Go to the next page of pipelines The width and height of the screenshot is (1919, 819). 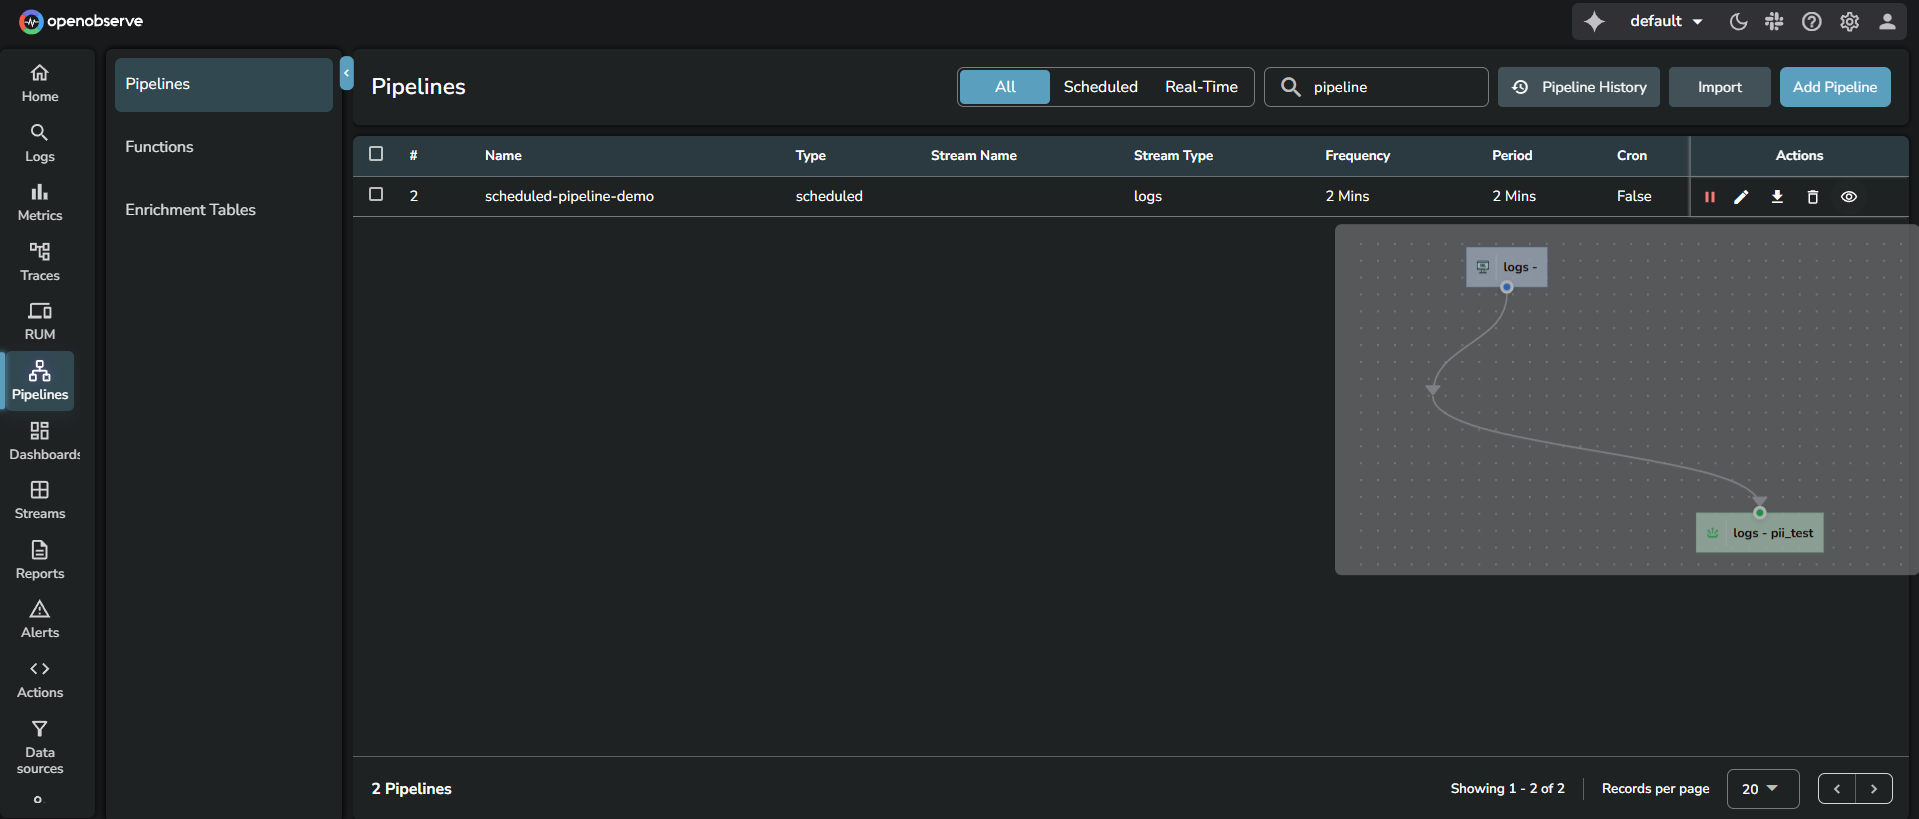point(1874,788)
